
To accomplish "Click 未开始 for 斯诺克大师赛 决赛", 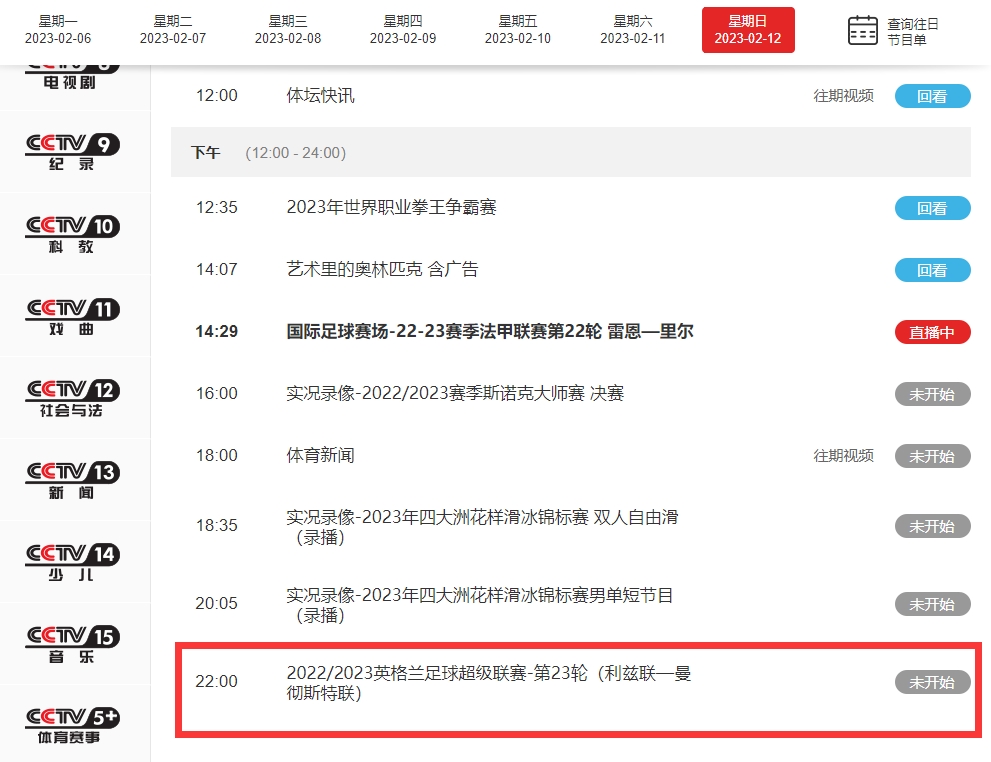I will coord(932,394).
